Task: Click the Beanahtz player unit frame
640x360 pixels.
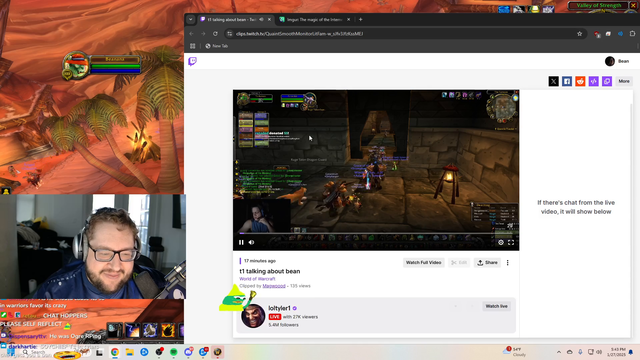Action: point(102,65)
